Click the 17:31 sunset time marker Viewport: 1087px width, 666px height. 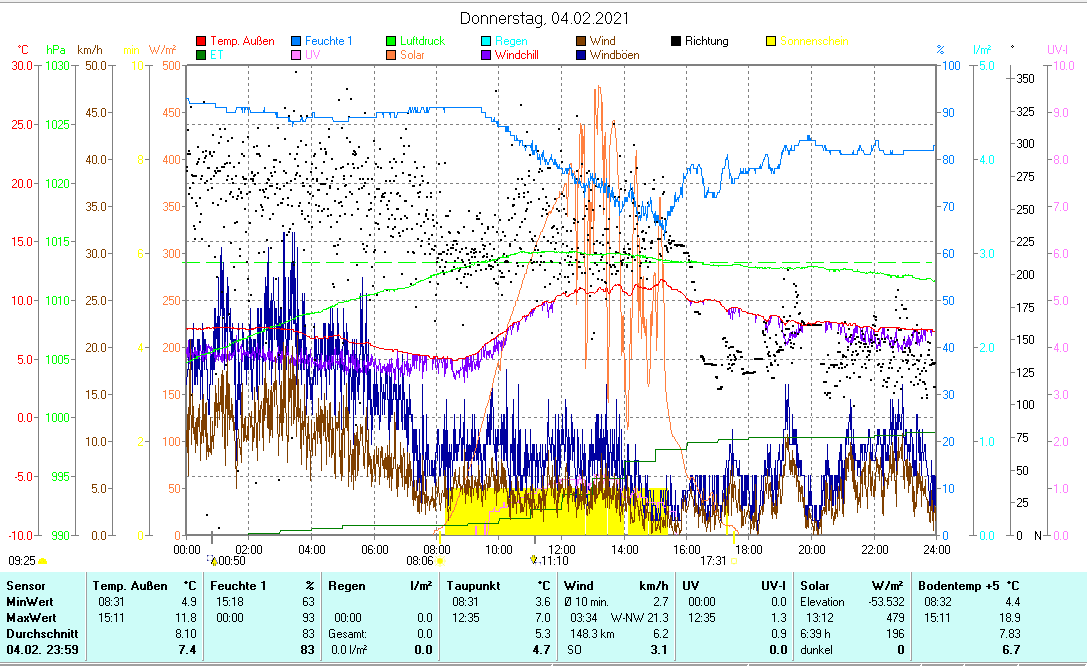coord(713,561)
